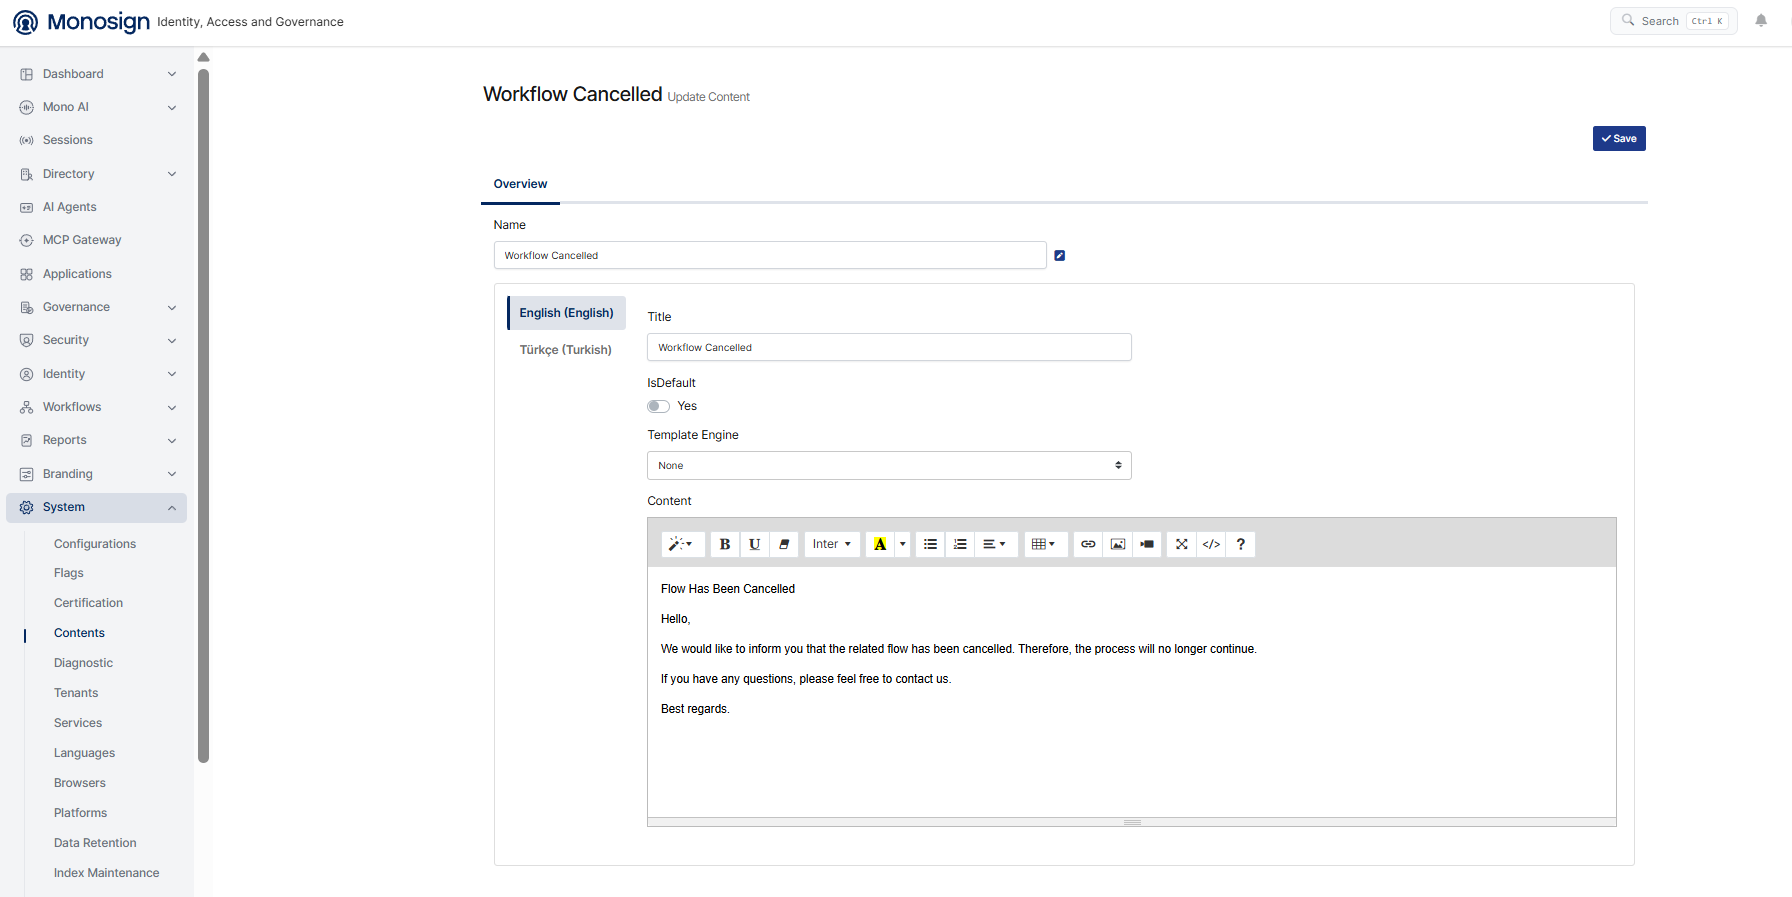This screenshot has width=1792, height=897.
Task: Open the editor help question mark
Action: 1241,544
